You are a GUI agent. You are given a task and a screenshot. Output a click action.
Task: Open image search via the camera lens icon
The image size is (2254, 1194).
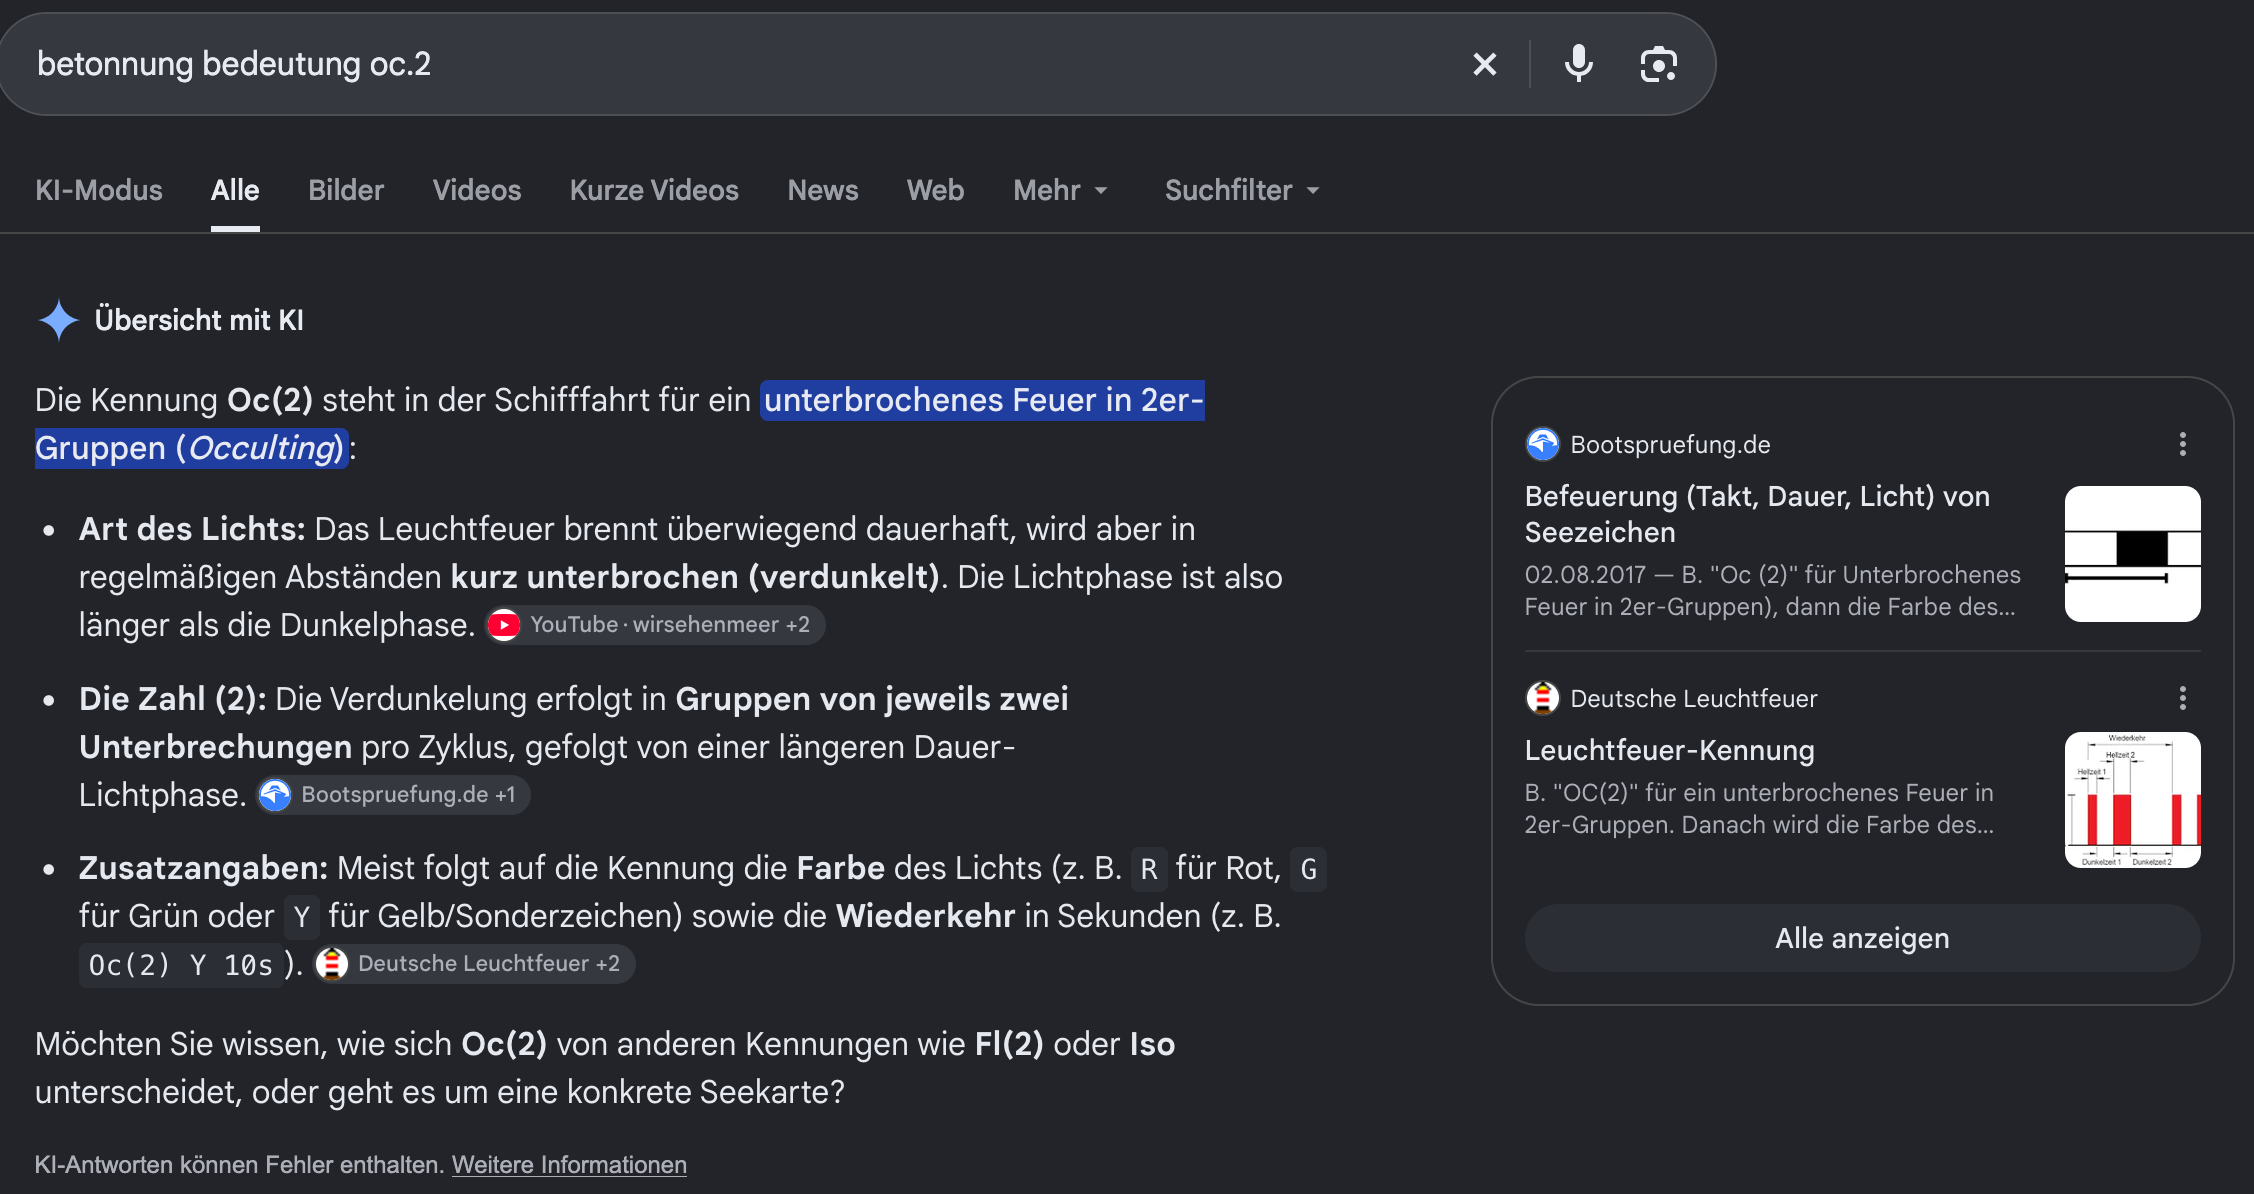(1659, 64)
